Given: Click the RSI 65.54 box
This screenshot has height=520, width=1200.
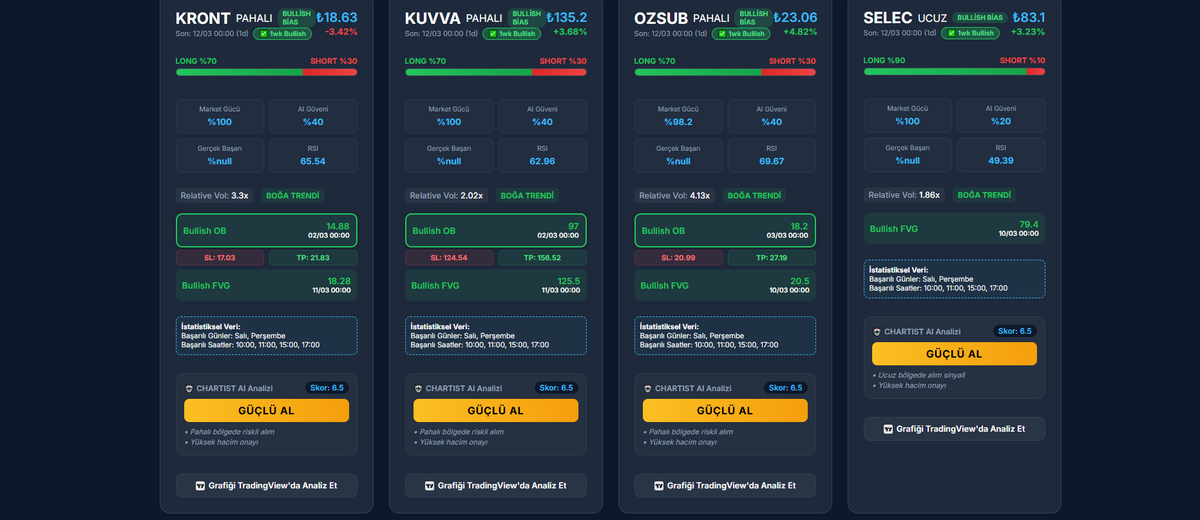Looking at the screenshot, I should tap(313, 155).
